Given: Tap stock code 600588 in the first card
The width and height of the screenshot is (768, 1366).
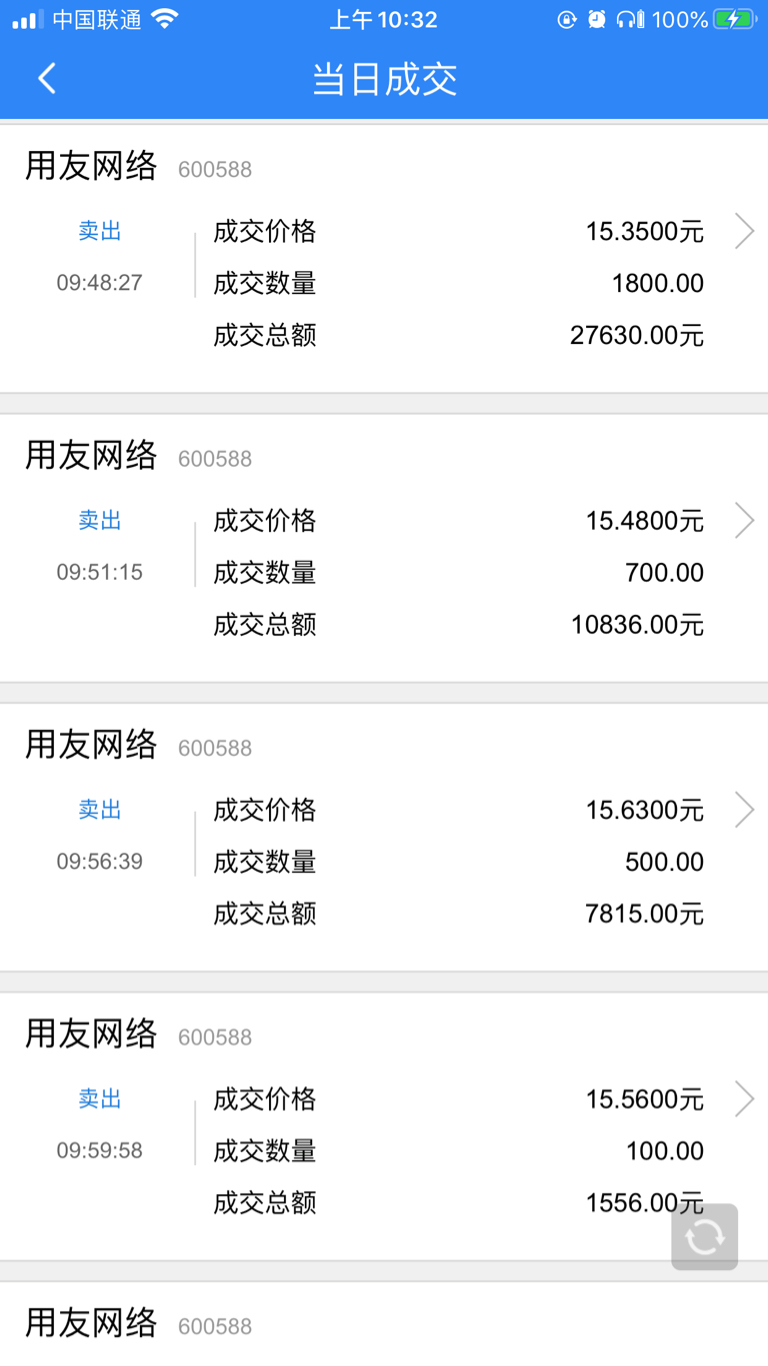Looking at the screenshot, I should click(215, 170).
